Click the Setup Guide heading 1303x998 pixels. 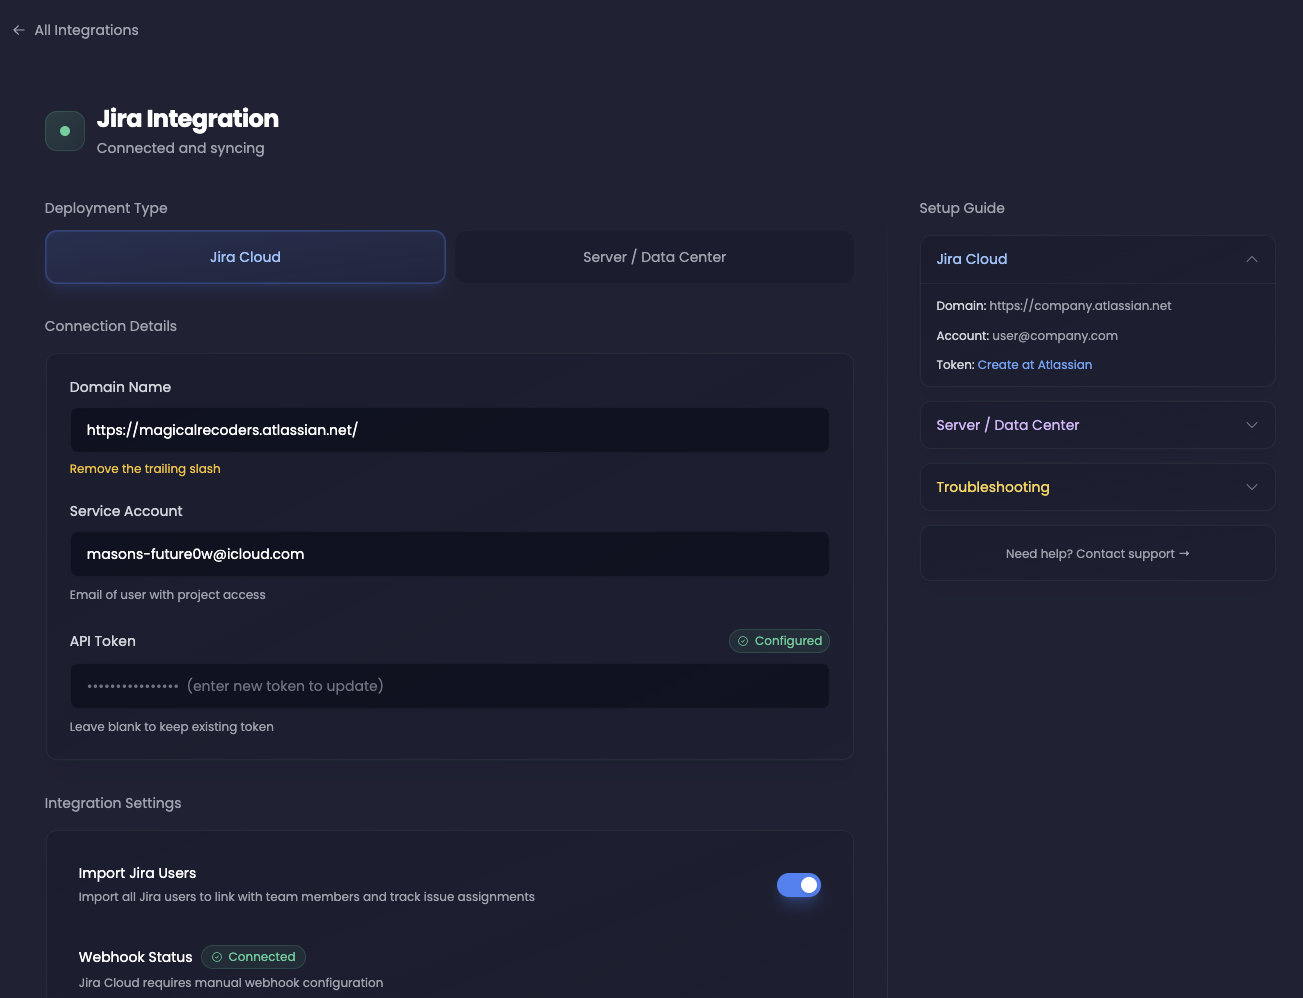tap(962, 208)
